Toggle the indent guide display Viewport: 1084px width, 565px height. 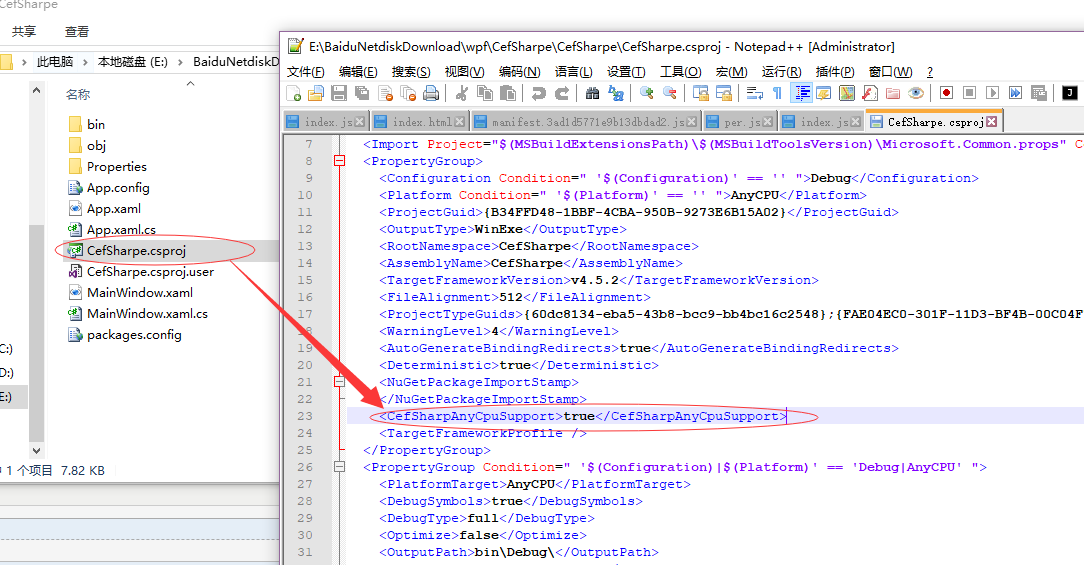coord(801,93)
